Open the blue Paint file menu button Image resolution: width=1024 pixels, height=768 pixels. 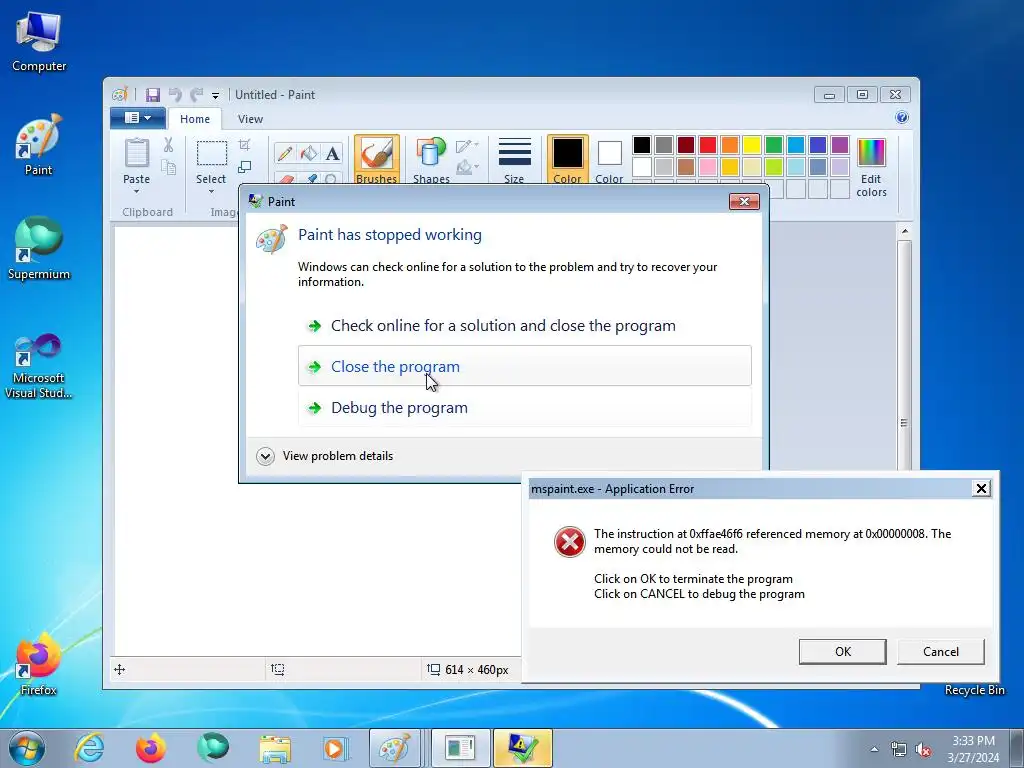pos(137,118)
